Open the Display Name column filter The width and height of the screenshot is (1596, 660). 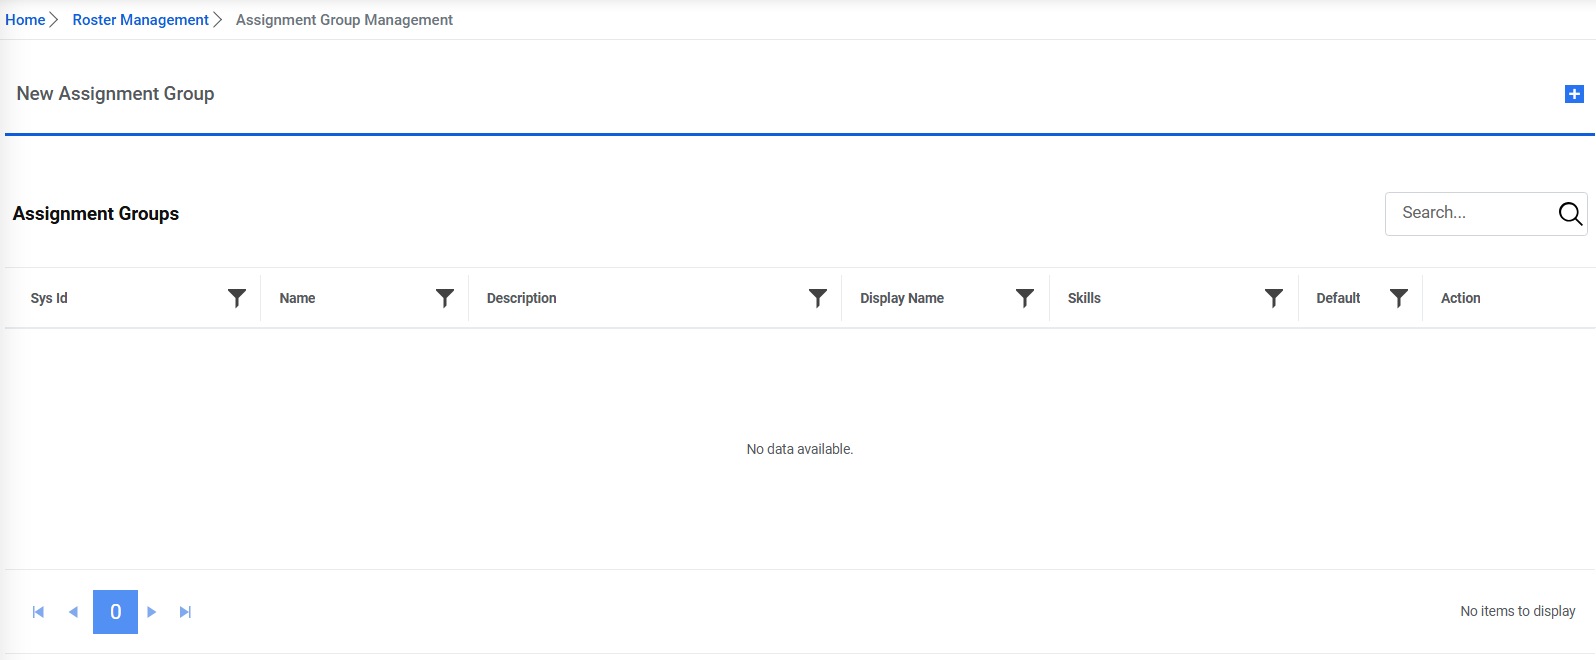pyautogui.click(x=1025, y=298)
